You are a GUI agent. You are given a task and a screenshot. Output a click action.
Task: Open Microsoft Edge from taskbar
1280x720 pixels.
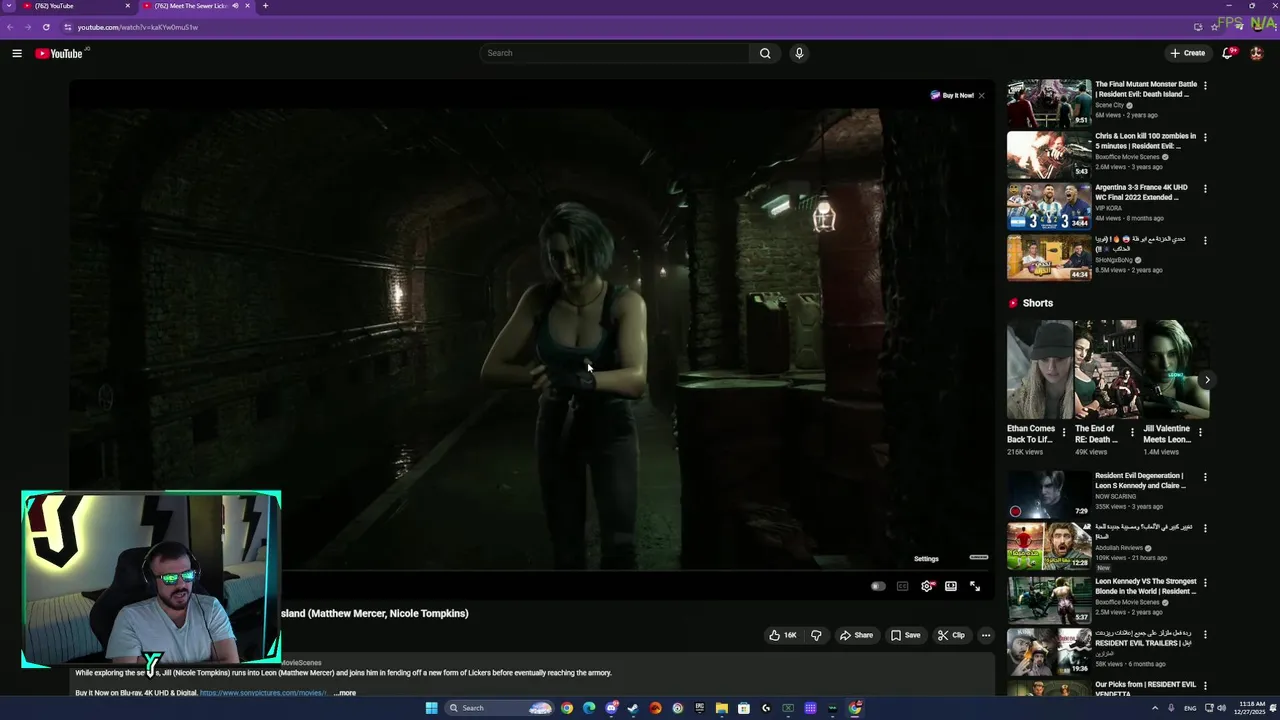(x=589, y=708)
